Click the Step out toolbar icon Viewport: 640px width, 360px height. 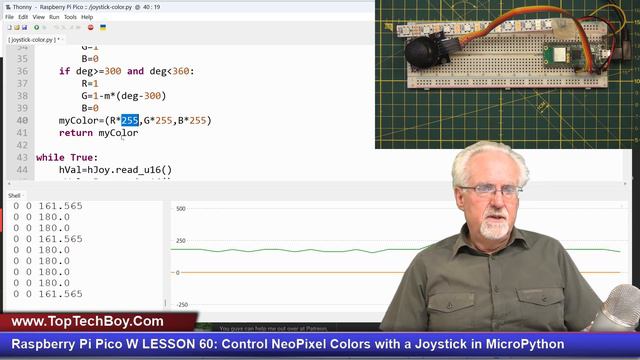pos(71,27)
